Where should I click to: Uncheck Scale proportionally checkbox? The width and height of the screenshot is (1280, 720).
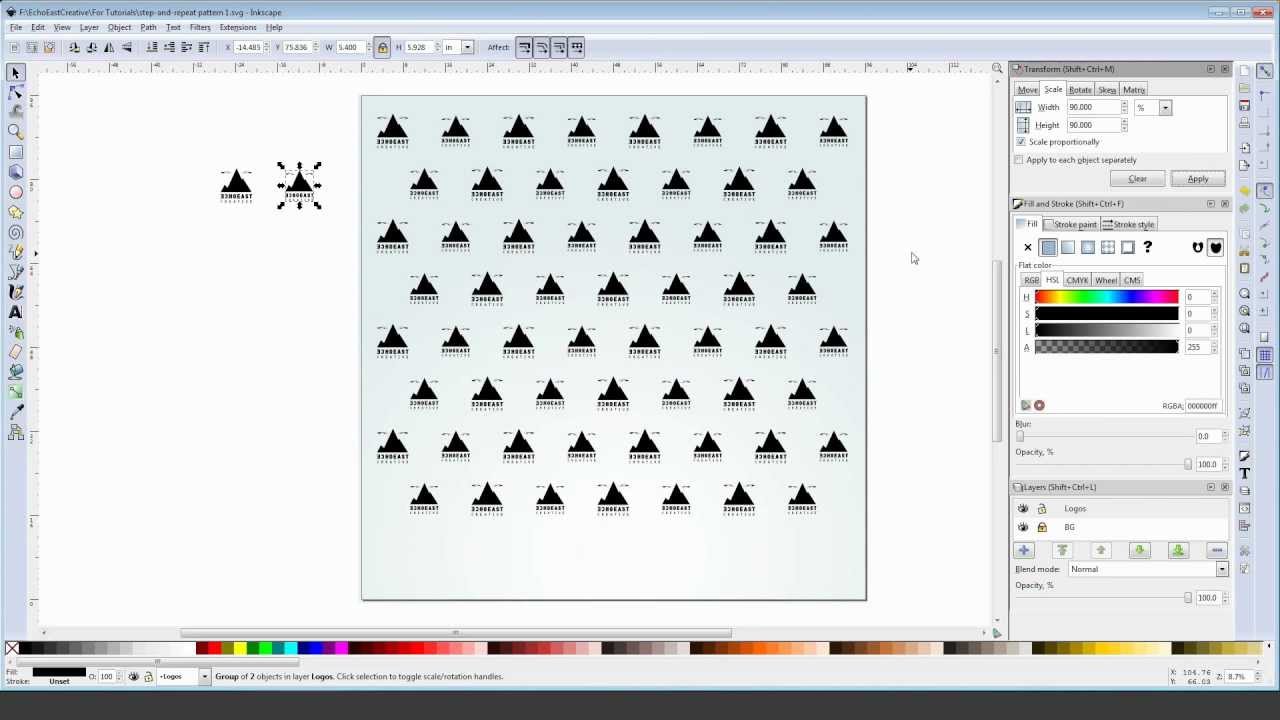coord(1021,142)
